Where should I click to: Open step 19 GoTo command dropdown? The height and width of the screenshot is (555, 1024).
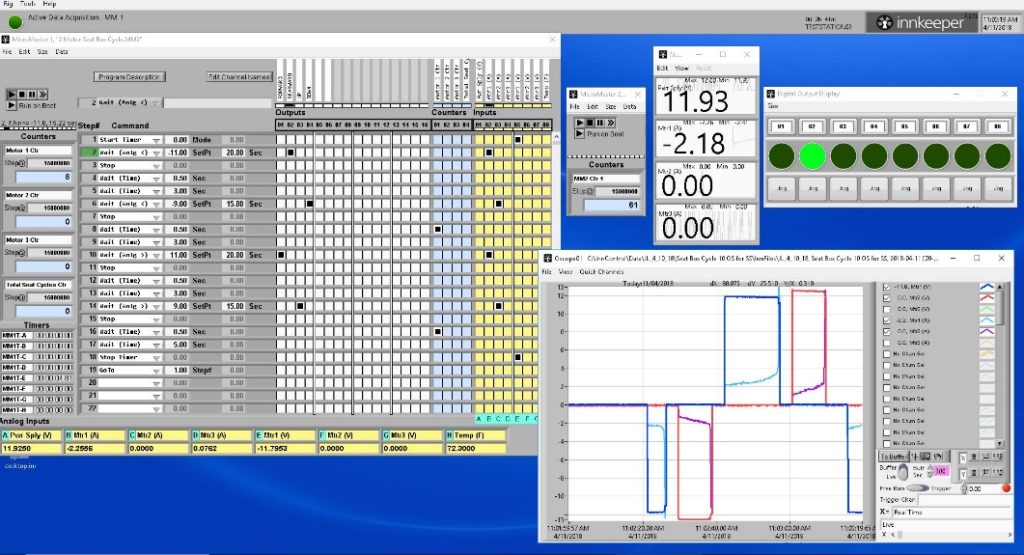pyautogui.click(x=156, y=369)
